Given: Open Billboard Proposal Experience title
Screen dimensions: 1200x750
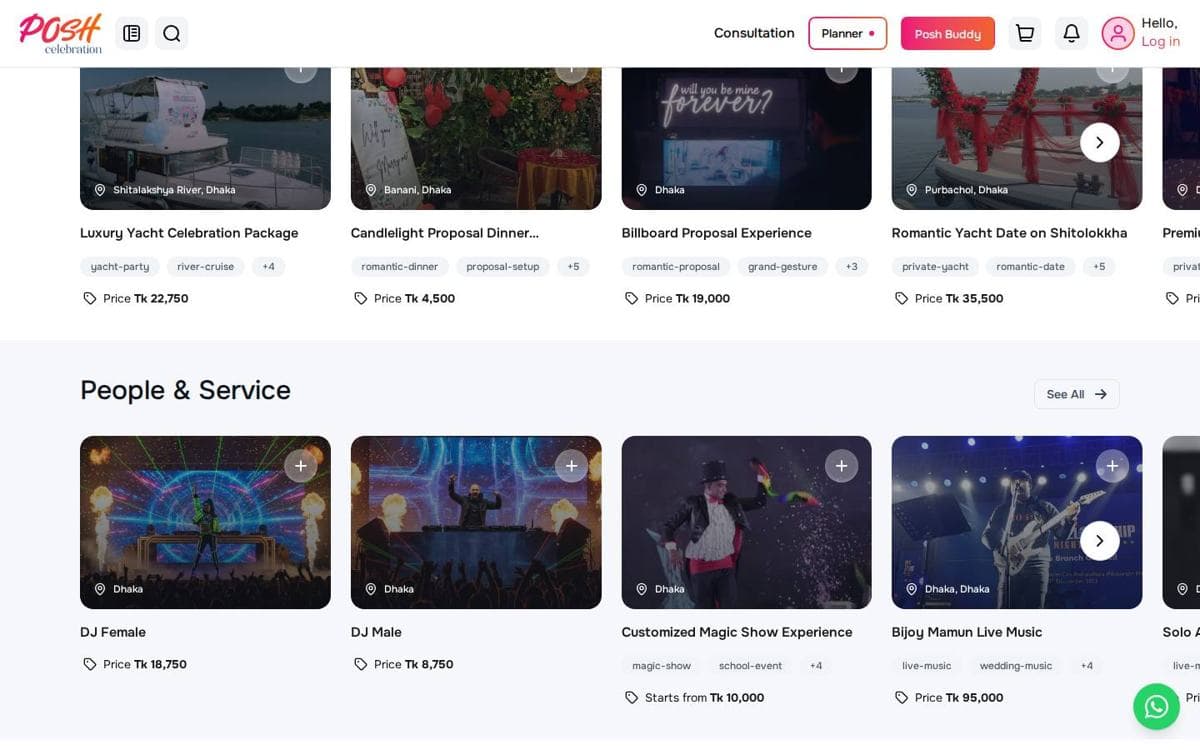Looking at the screenshot, I should pos(717,233).
